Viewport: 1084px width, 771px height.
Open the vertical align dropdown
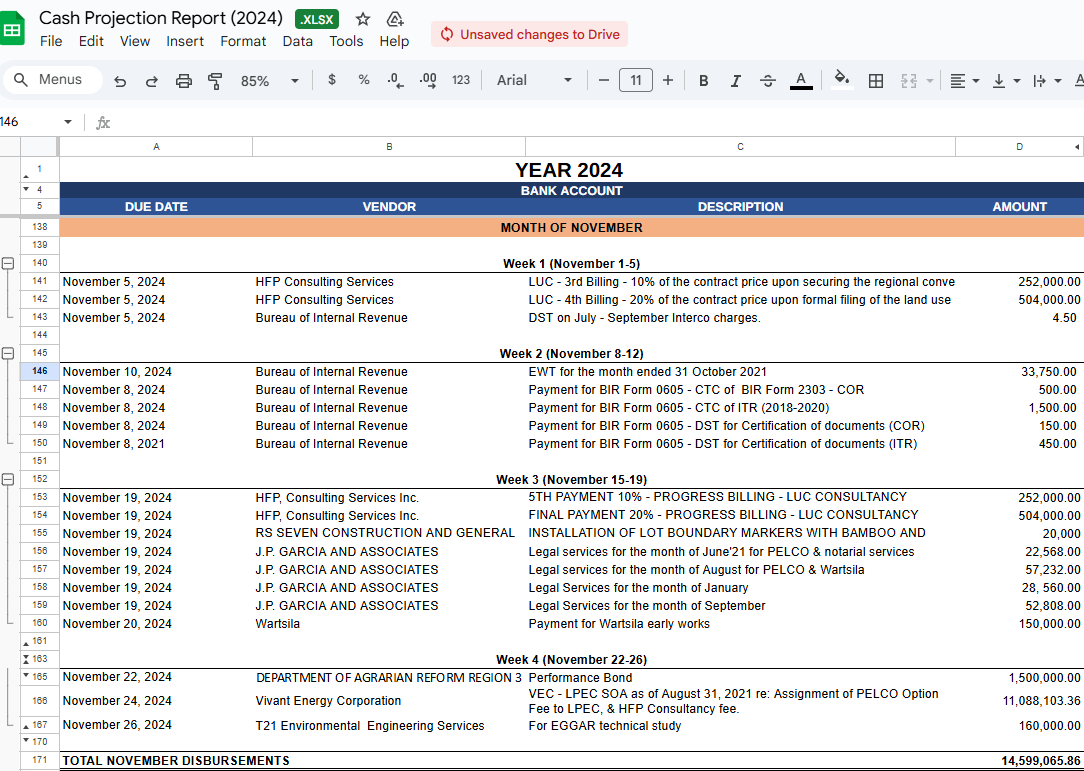point(1006,81)
